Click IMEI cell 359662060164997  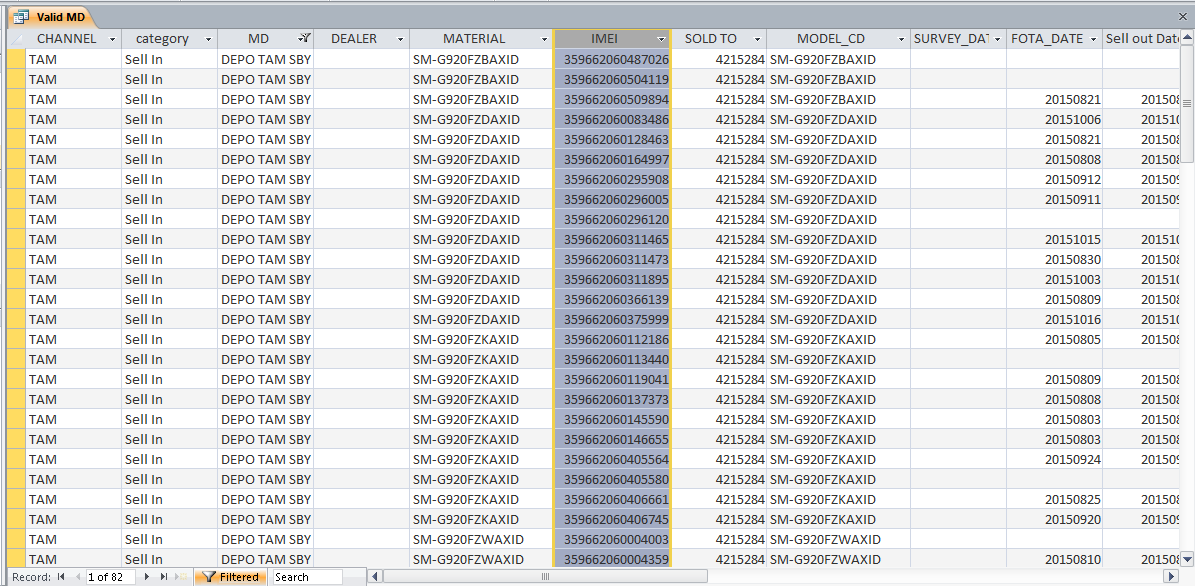(612, 159)
